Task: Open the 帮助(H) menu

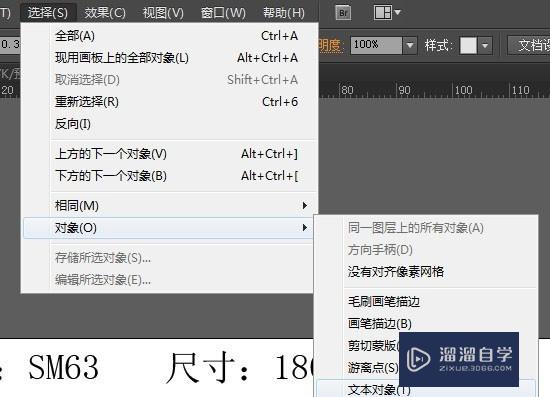Action: tap(284, 13)
